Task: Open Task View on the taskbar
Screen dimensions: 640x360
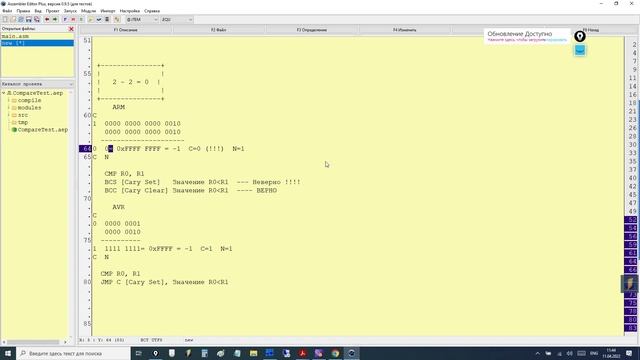Action: (138, 353)
